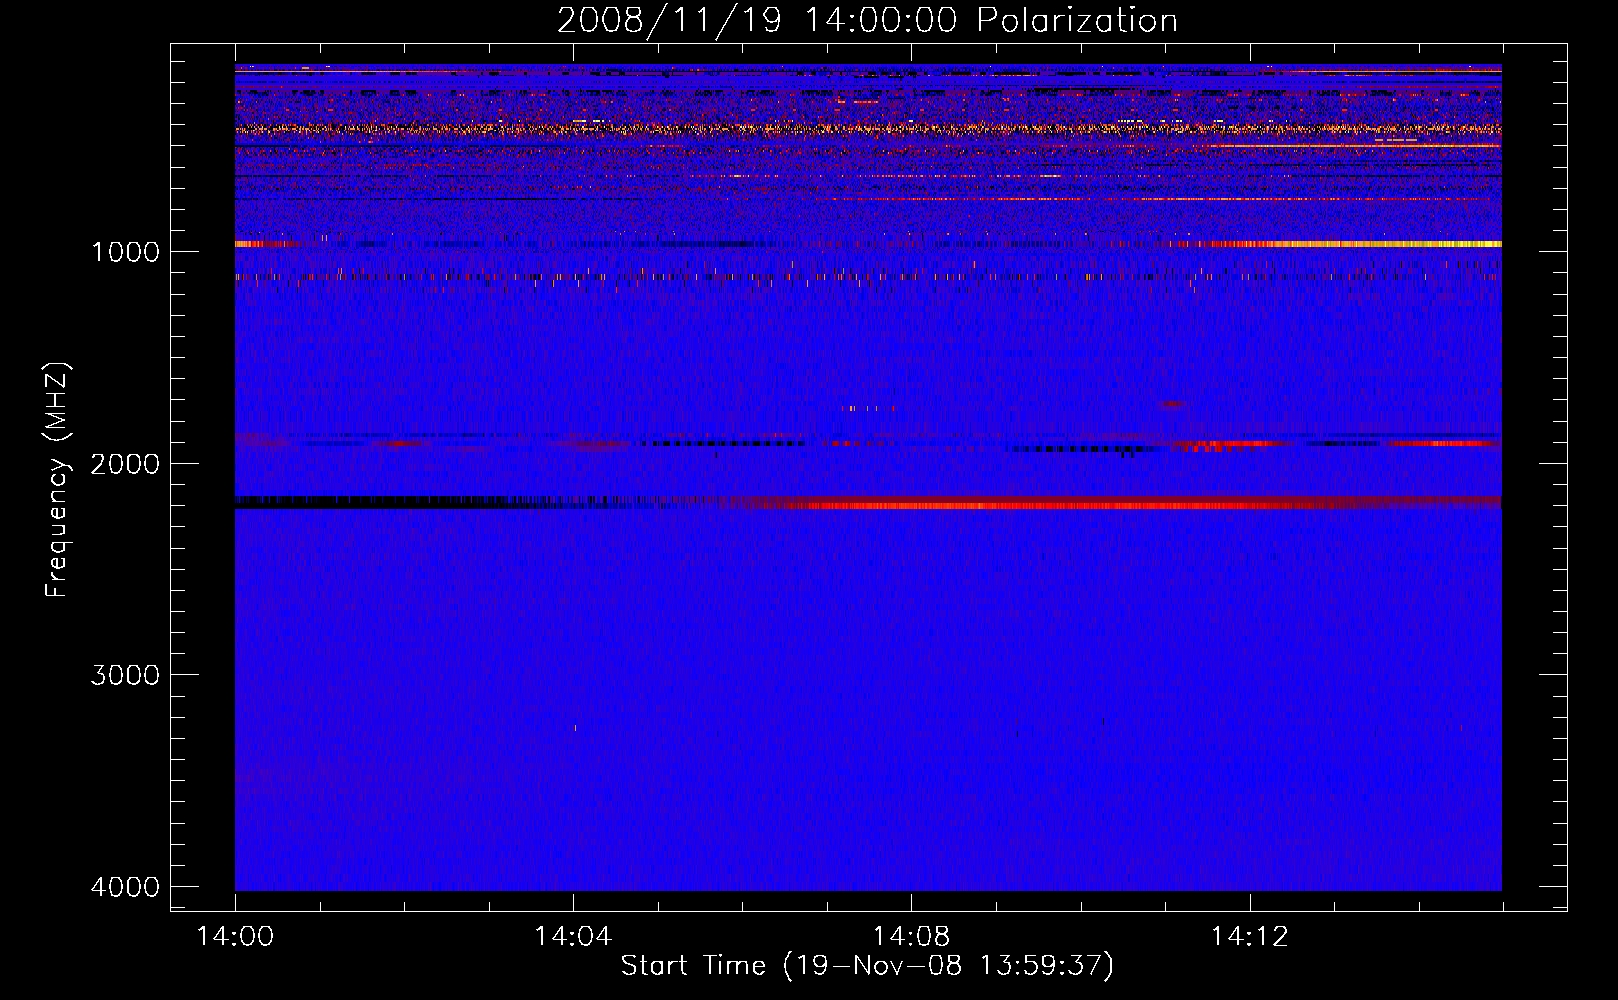Click the 14:12 time tick label
This screenshot has width=1618, height=1000.
coord(1249,937)
